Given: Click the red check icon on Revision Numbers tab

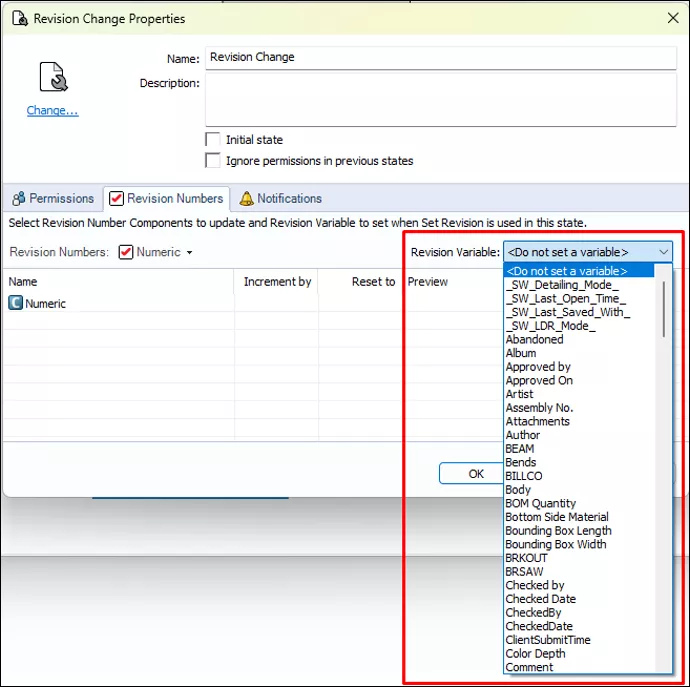Looking at the screenshot, I should pyautogui.click(x=117, y=198).
